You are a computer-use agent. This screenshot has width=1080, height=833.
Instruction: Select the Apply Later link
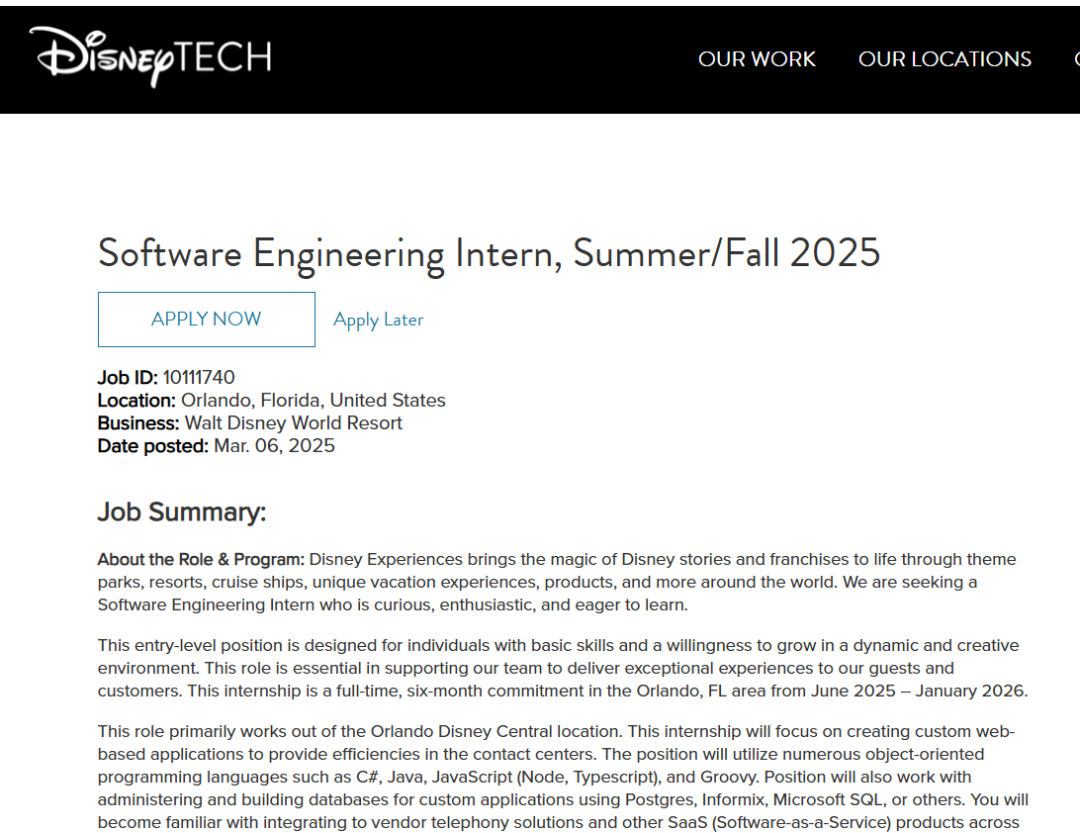point(378,320)
